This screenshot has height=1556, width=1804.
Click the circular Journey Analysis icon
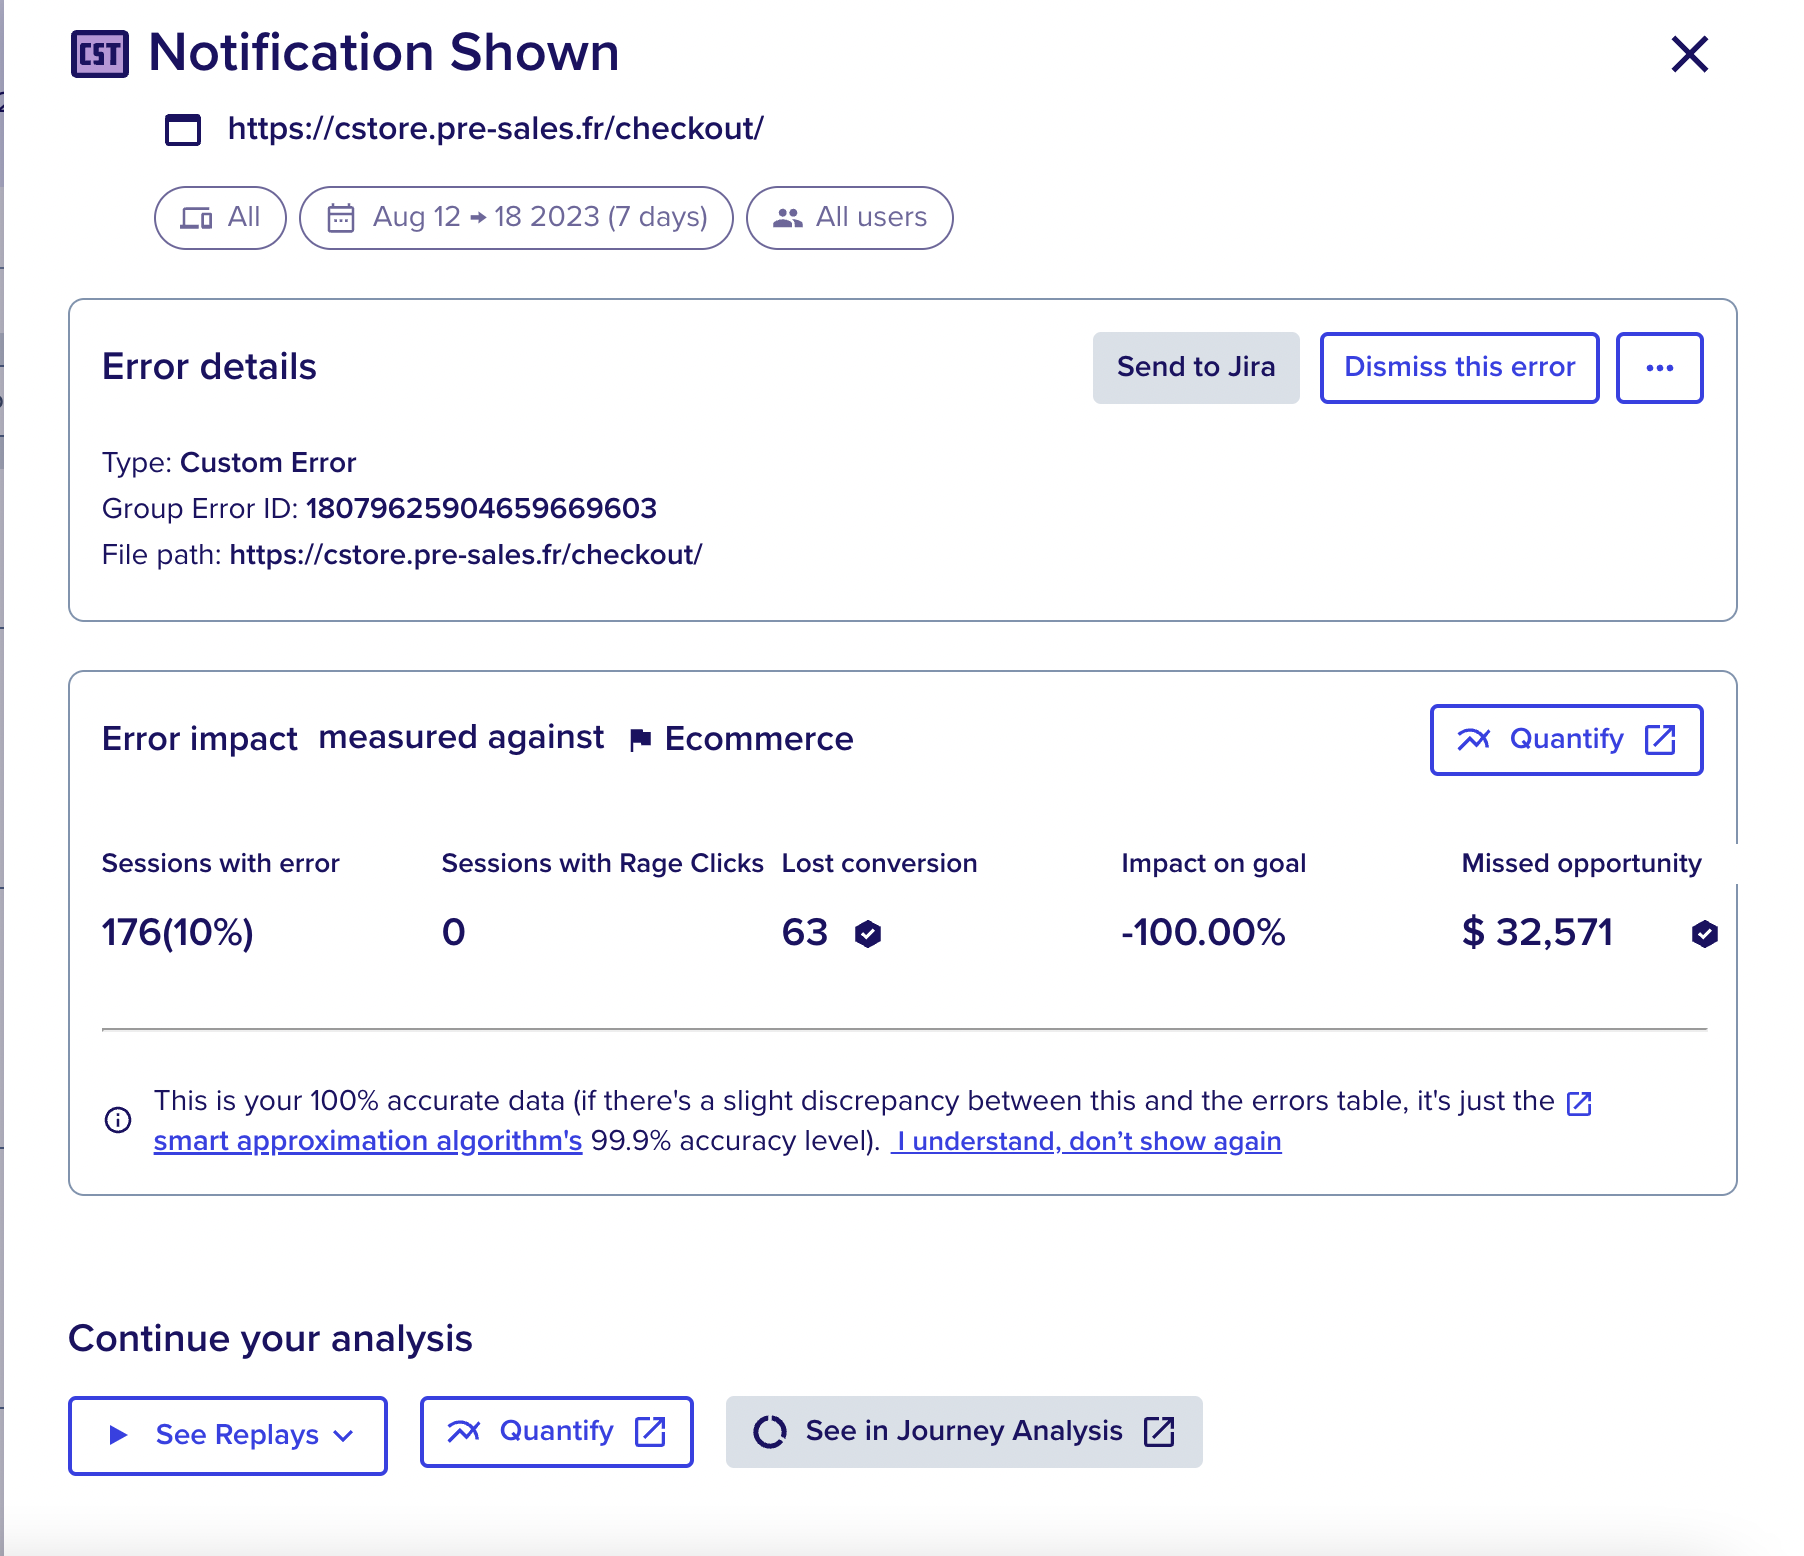tap(769, 1432)
